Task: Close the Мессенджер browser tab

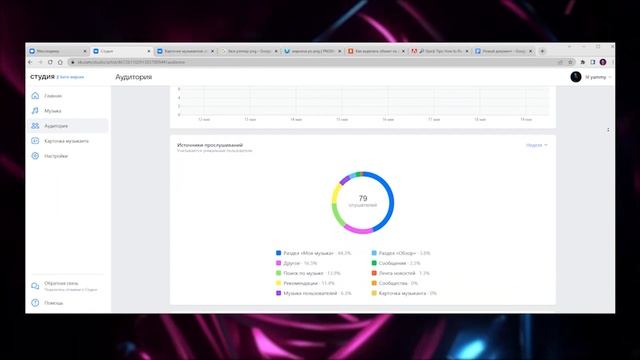Action: 85,51
